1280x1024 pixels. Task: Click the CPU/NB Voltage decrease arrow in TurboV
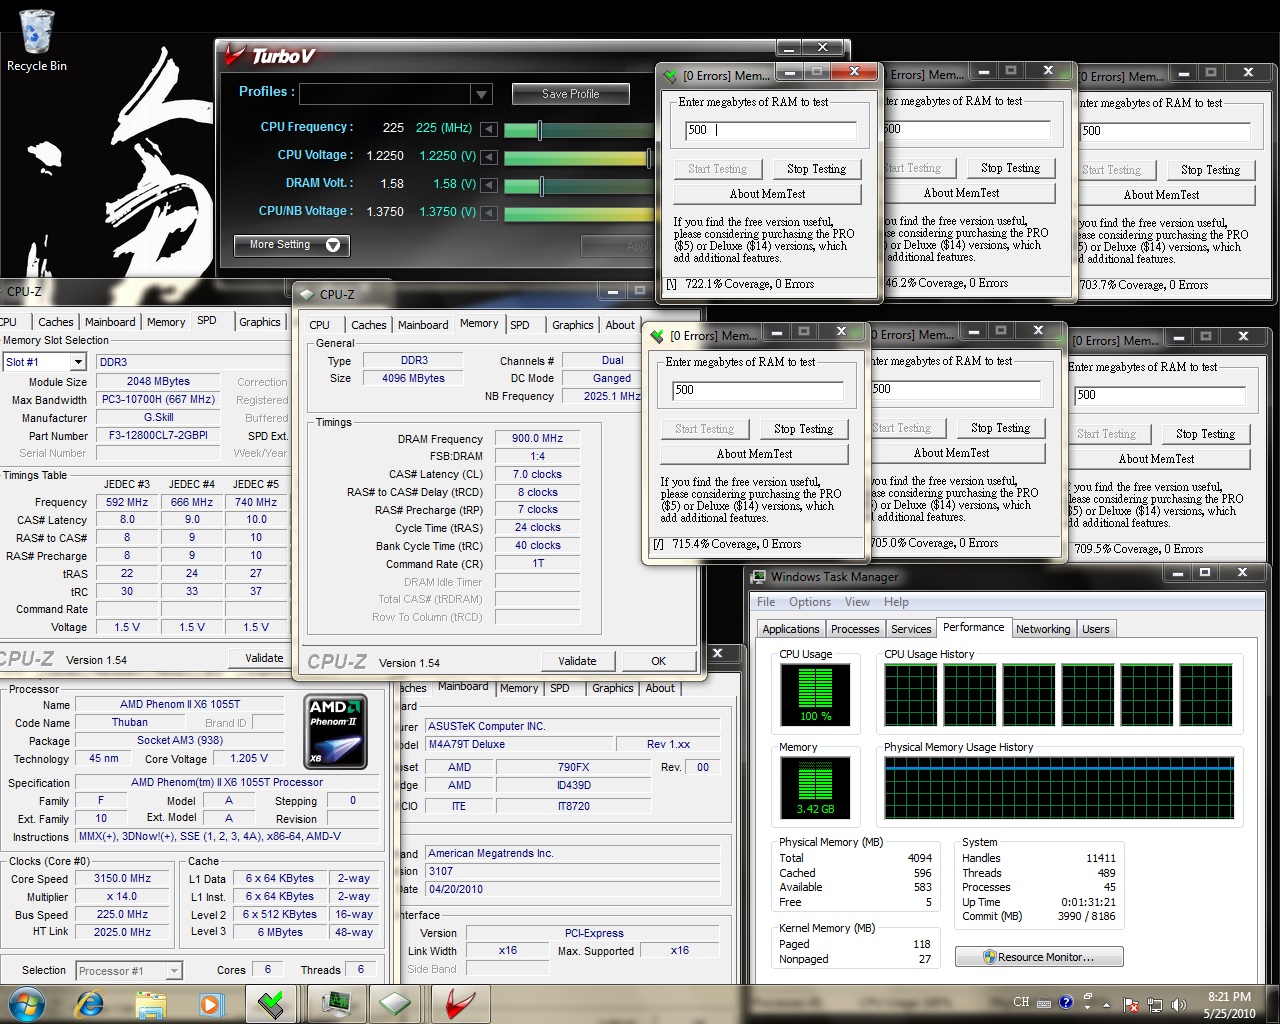489,213
